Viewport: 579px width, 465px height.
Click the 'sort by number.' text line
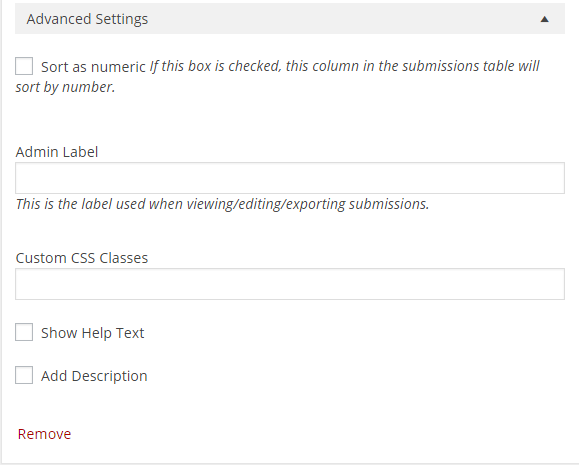(65, 87)
